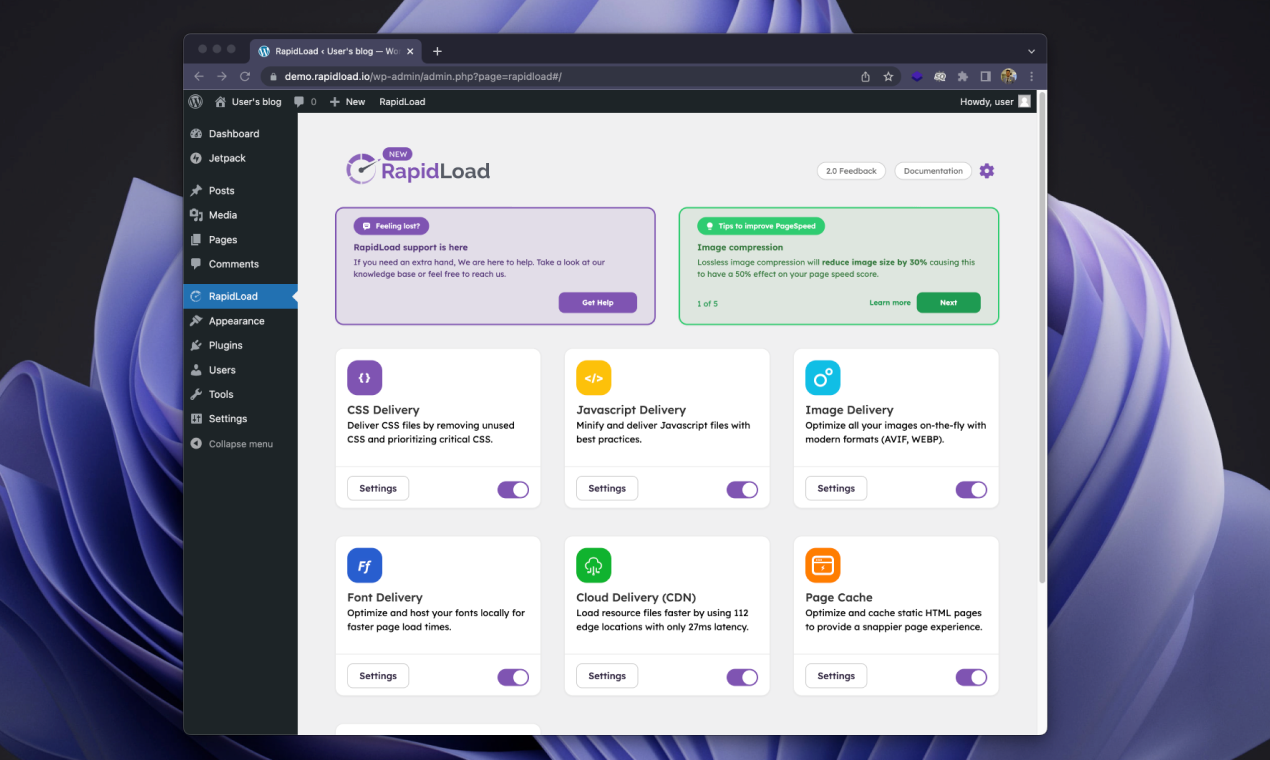Click Next tip button
The image size is (1270, 760).
tap(948, 302)
